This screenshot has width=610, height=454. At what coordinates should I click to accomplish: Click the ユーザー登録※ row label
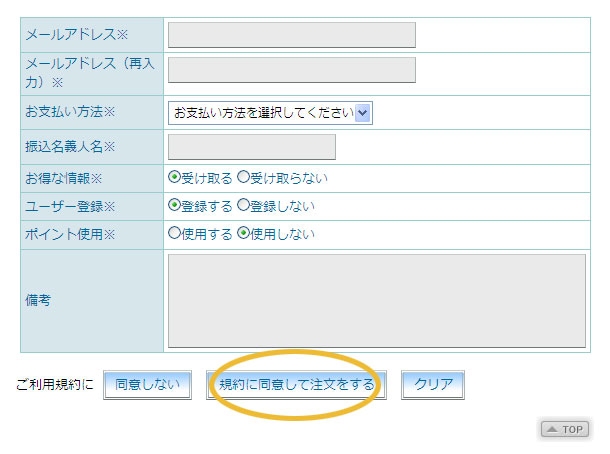[70, 206]
